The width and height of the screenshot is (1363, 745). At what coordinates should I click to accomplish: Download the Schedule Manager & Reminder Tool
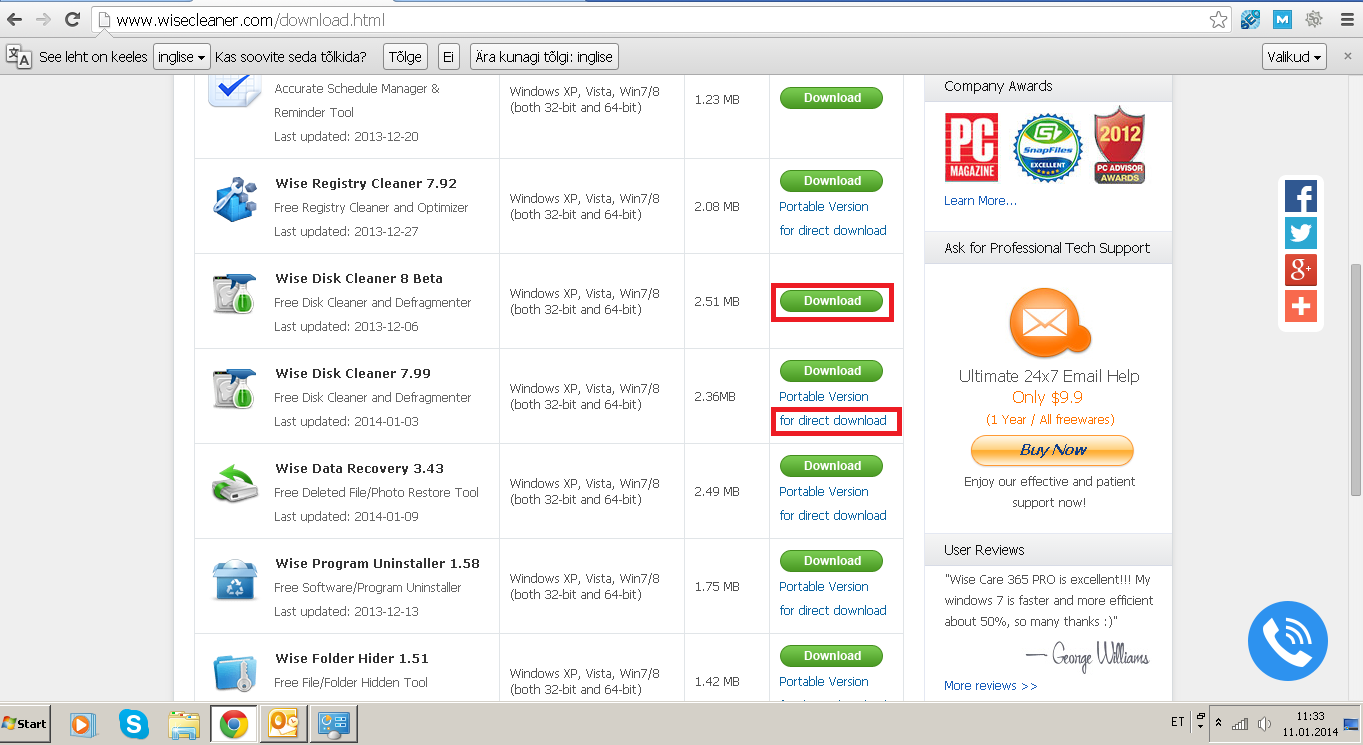(x=832, y=98)
